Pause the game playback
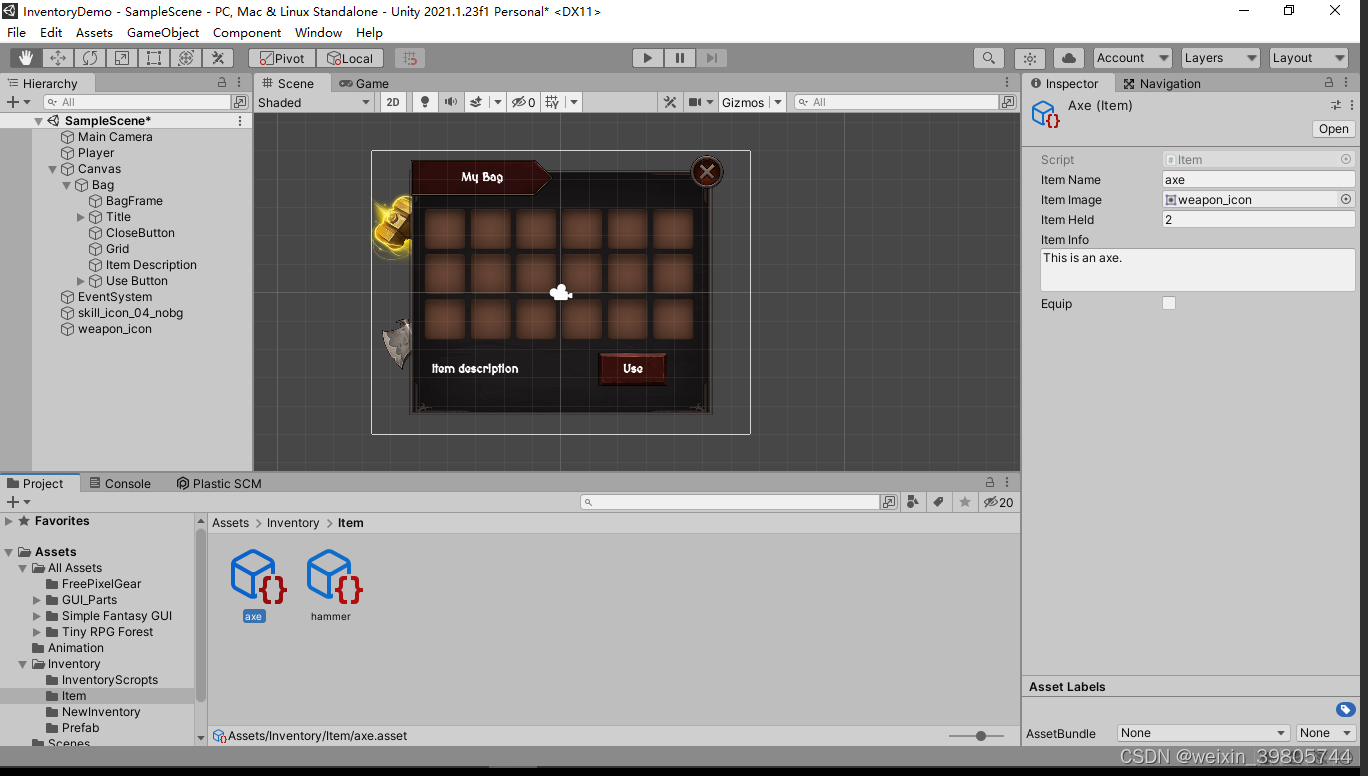The height and width of the screenshot is (776, 1368). (x=680, y=58)
